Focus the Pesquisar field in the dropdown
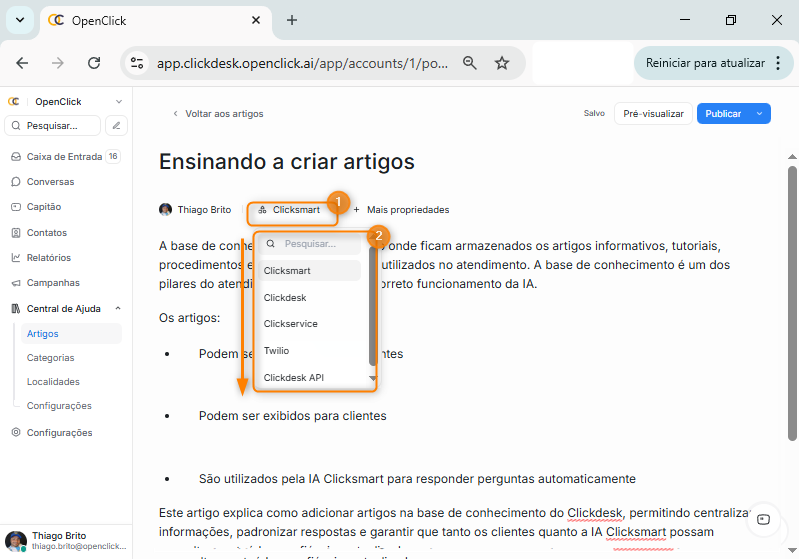The height and width of the screenshot is (559, 799). [x=320, y=244]
